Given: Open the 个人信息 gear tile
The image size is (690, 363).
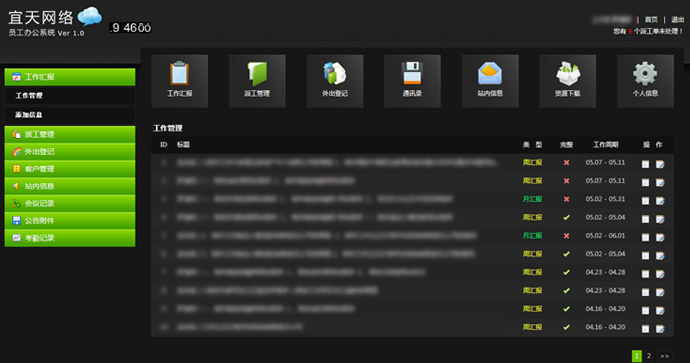Looking at the screenshot, I should [645, 81].
